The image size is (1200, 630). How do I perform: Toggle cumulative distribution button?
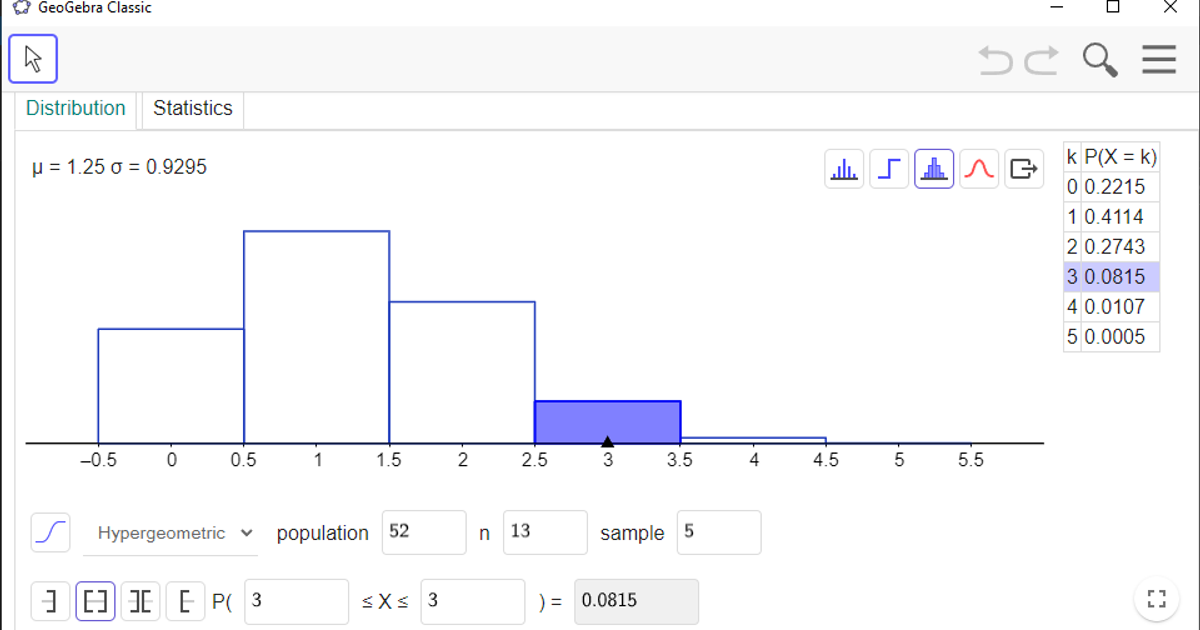tap(51, 533)
